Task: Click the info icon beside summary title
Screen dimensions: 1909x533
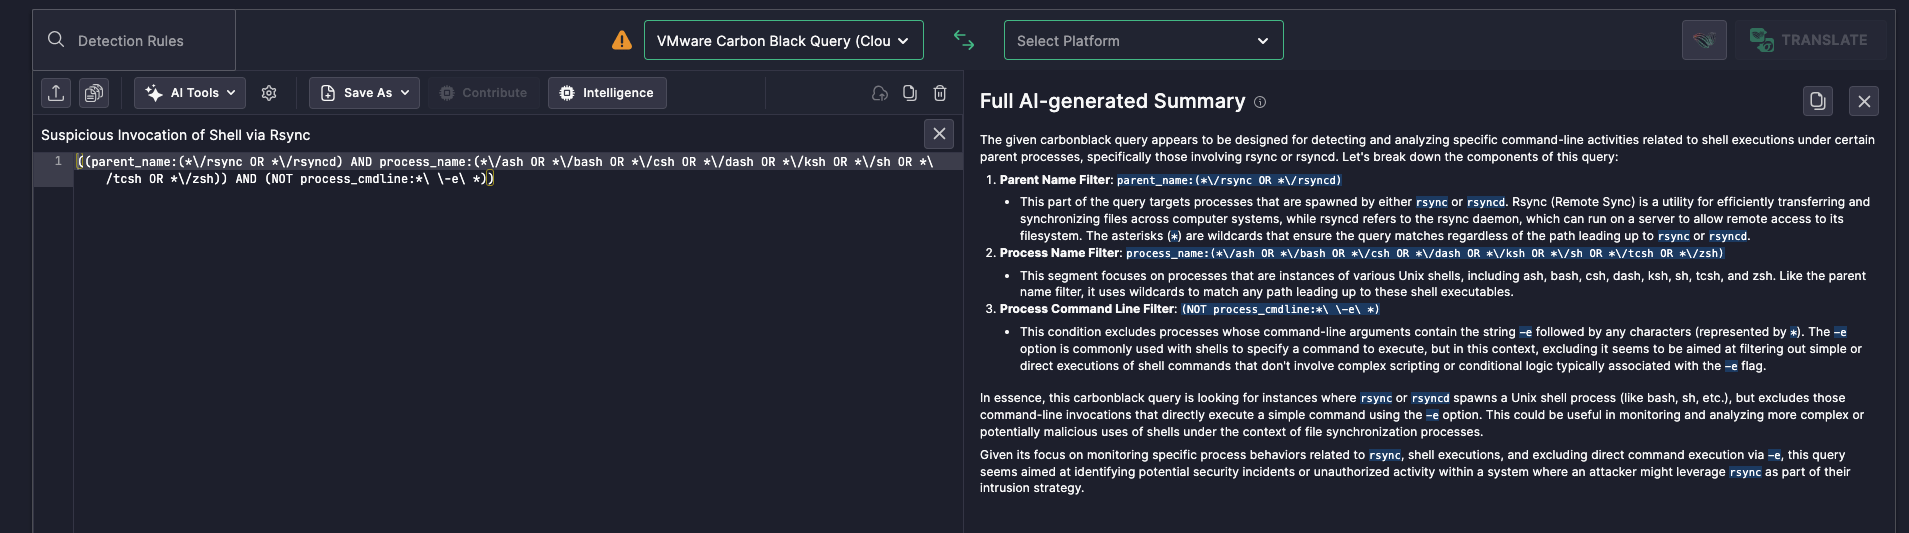Action: (1260, 102)
